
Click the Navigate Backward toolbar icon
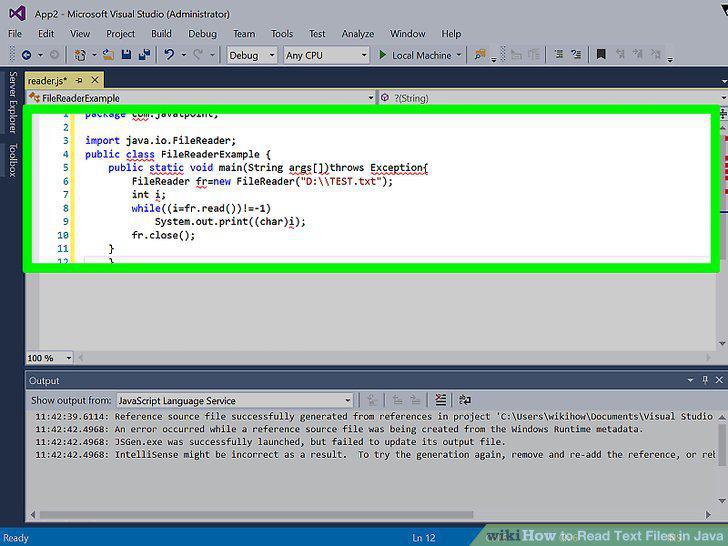26,55
